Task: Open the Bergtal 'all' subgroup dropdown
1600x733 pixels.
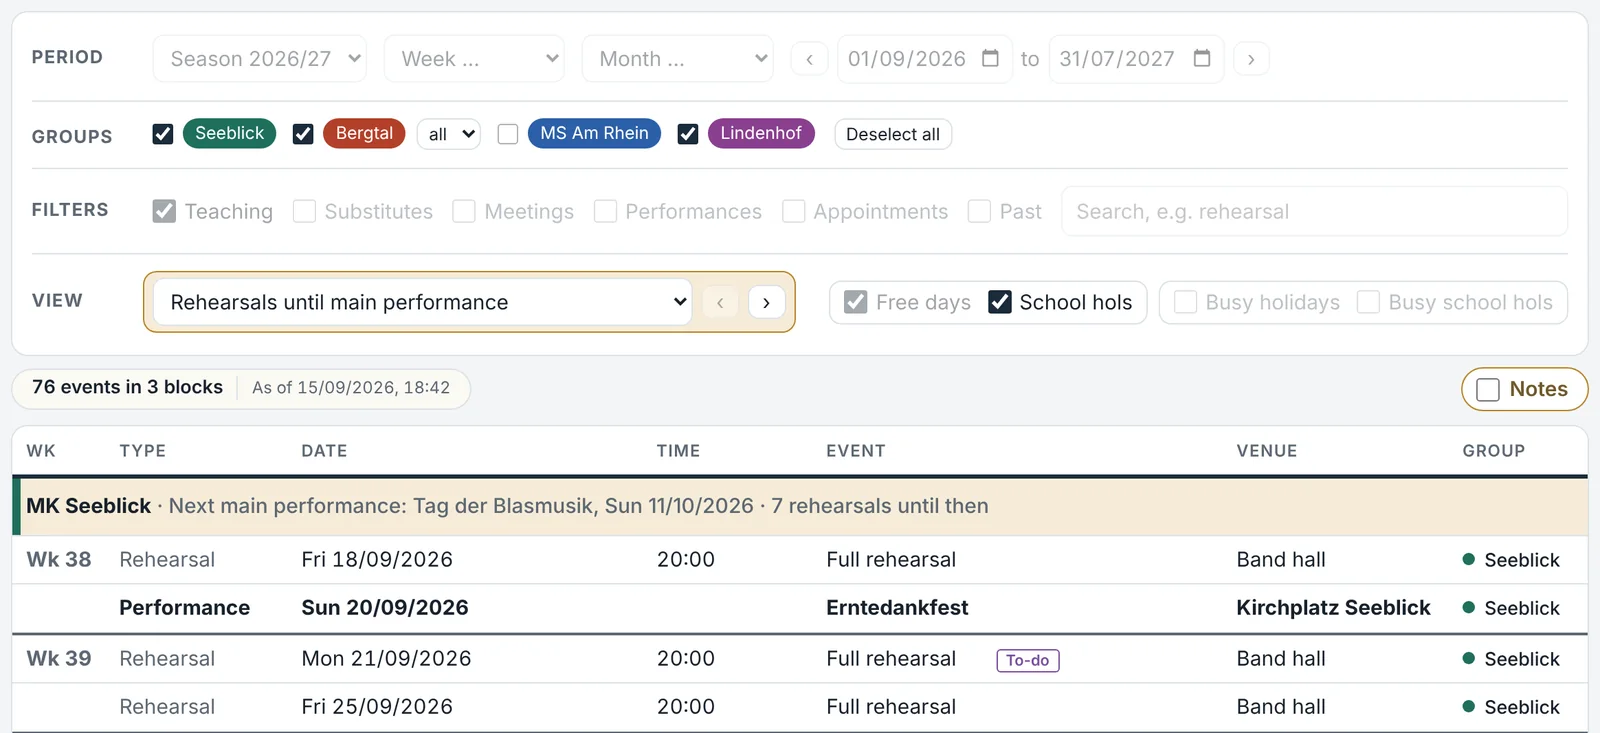Action: click(x=449, y=134)
